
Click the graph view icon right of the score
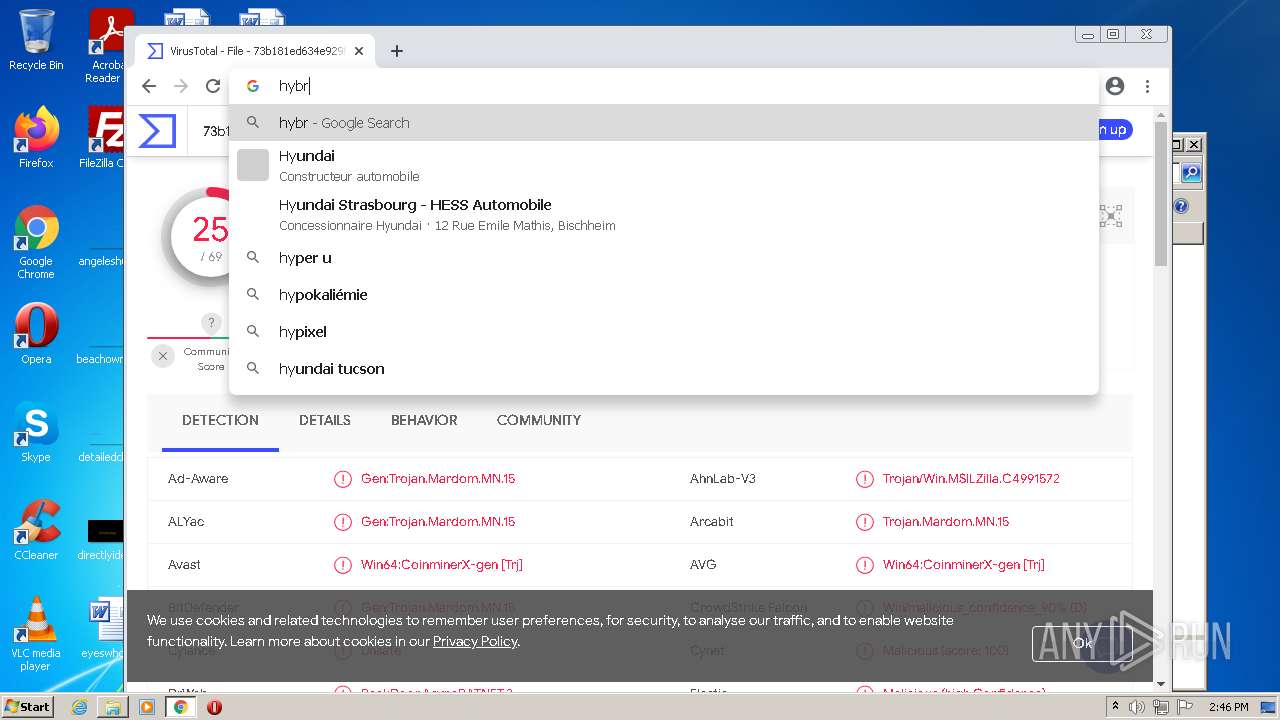(x=1111, y=216)
